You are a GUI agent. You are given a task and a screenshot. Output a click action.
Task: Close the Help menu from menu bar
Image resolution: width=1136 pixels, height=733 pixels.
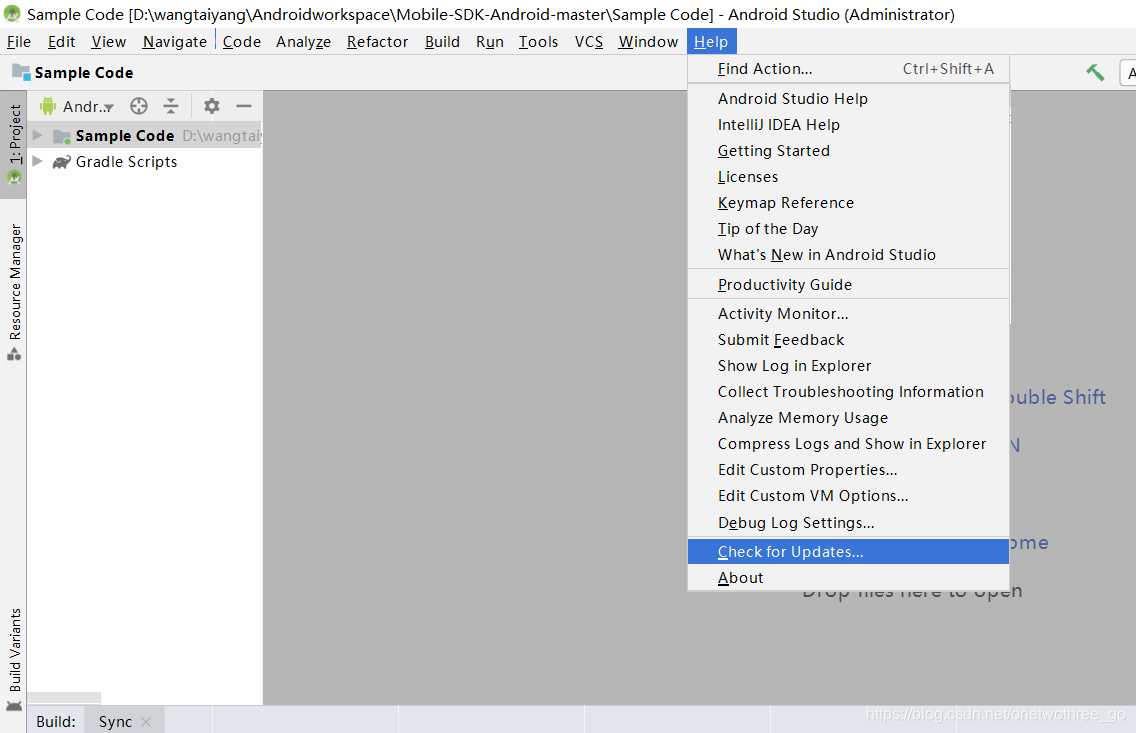(711, 42)
